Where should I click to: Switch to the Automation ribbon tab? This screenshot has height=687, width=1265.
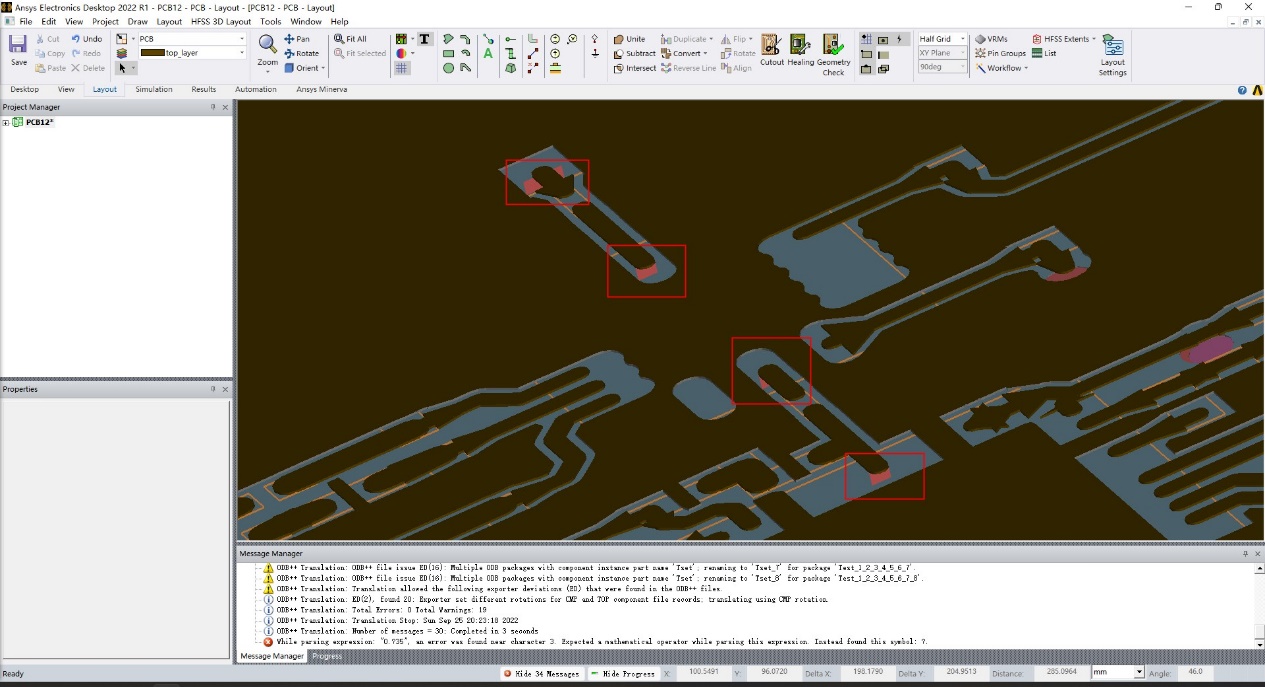click(x=256, y=89)
